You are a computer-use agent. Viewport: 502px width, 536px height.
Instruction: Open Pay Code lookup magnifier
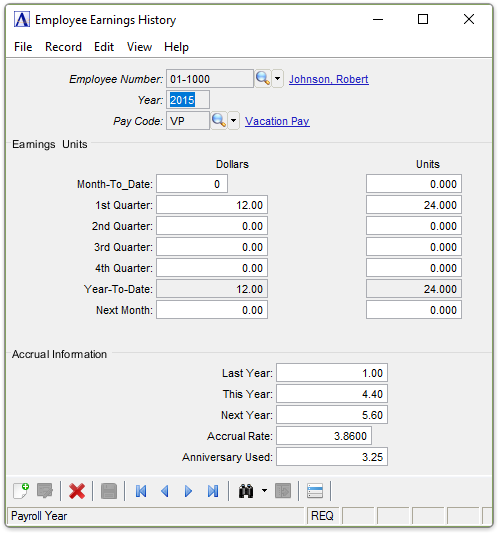tap(219, 121)
